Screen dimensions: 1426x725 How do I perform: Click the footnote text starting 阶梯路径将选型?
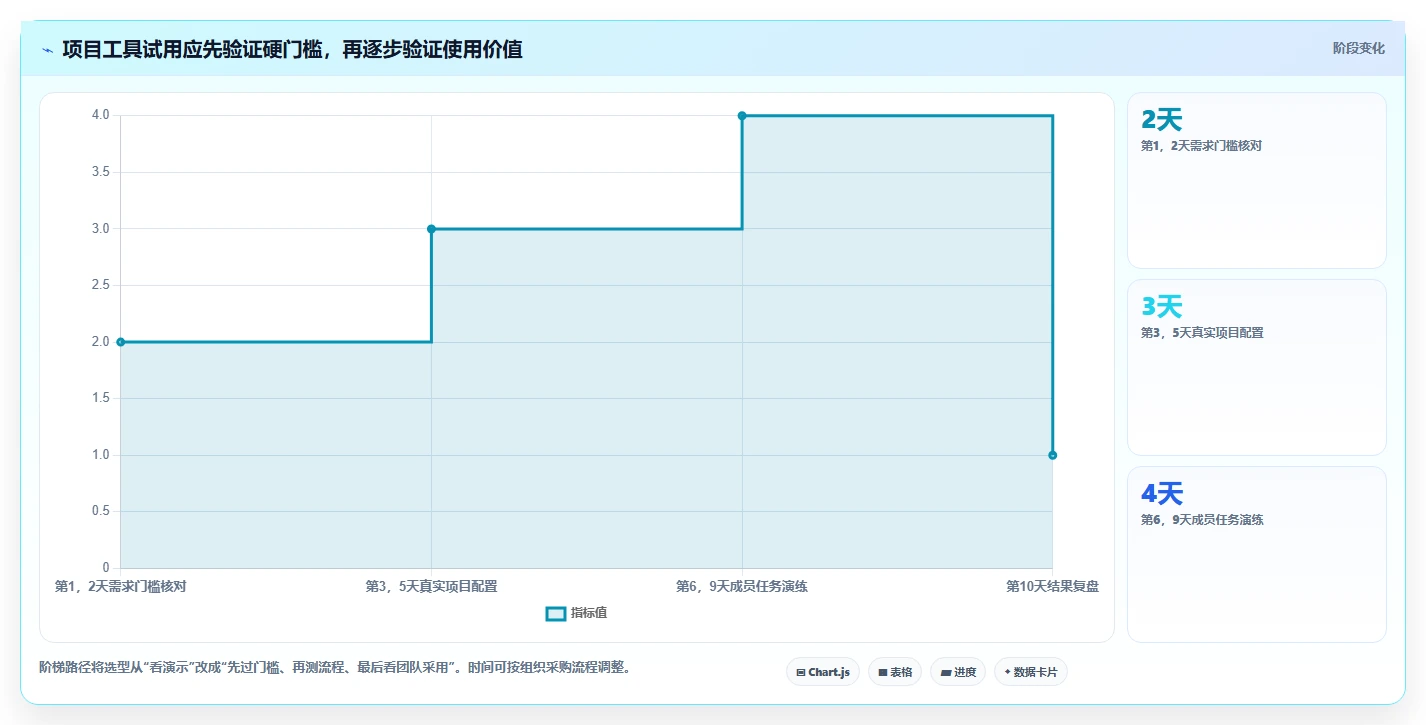[335, 667]
